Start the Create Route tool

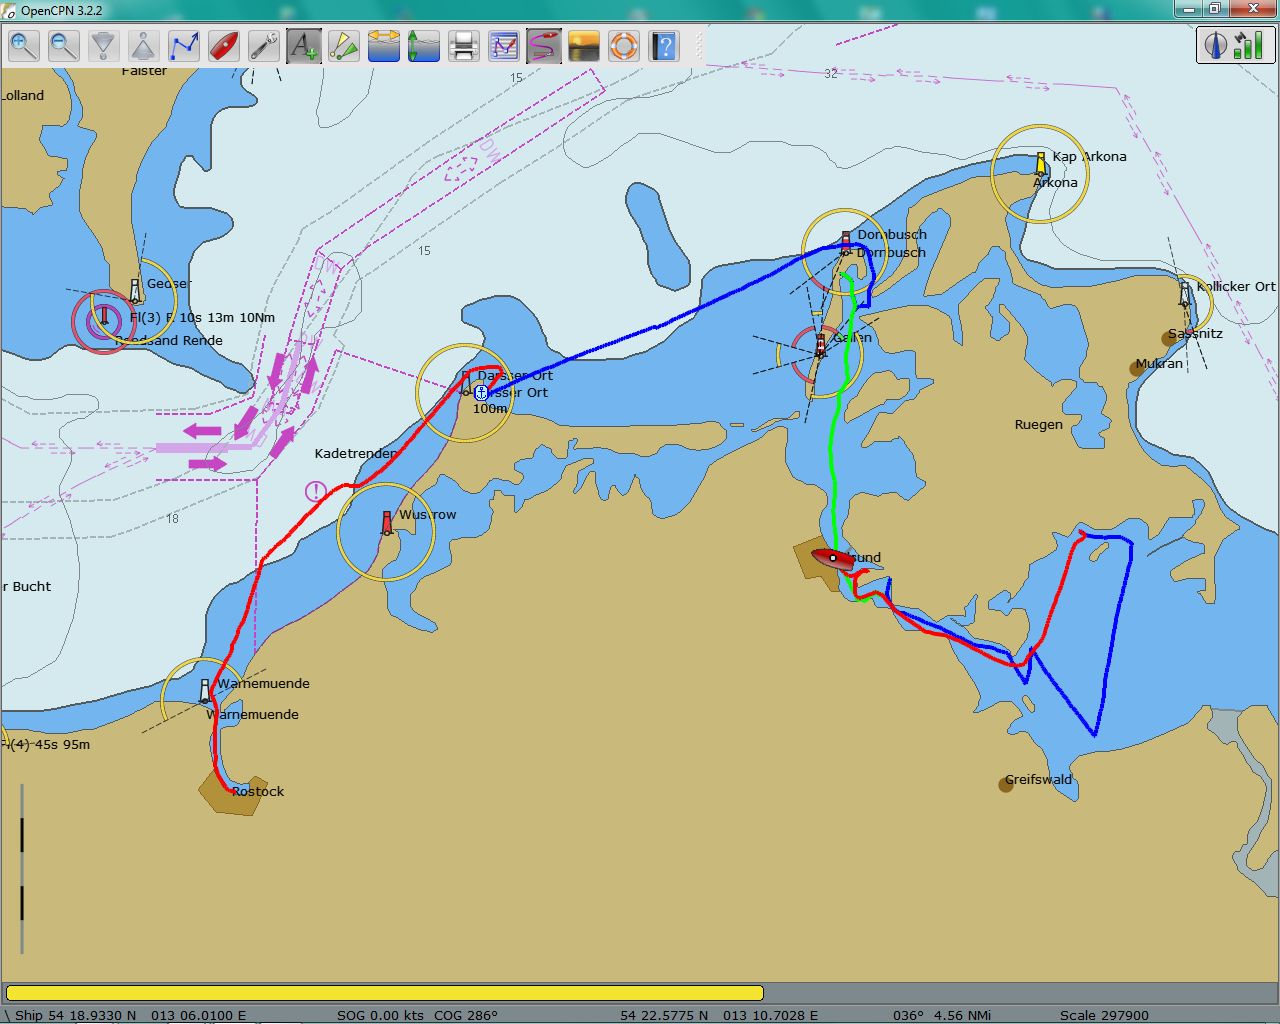pyautogui.click(x=184, y=46)
